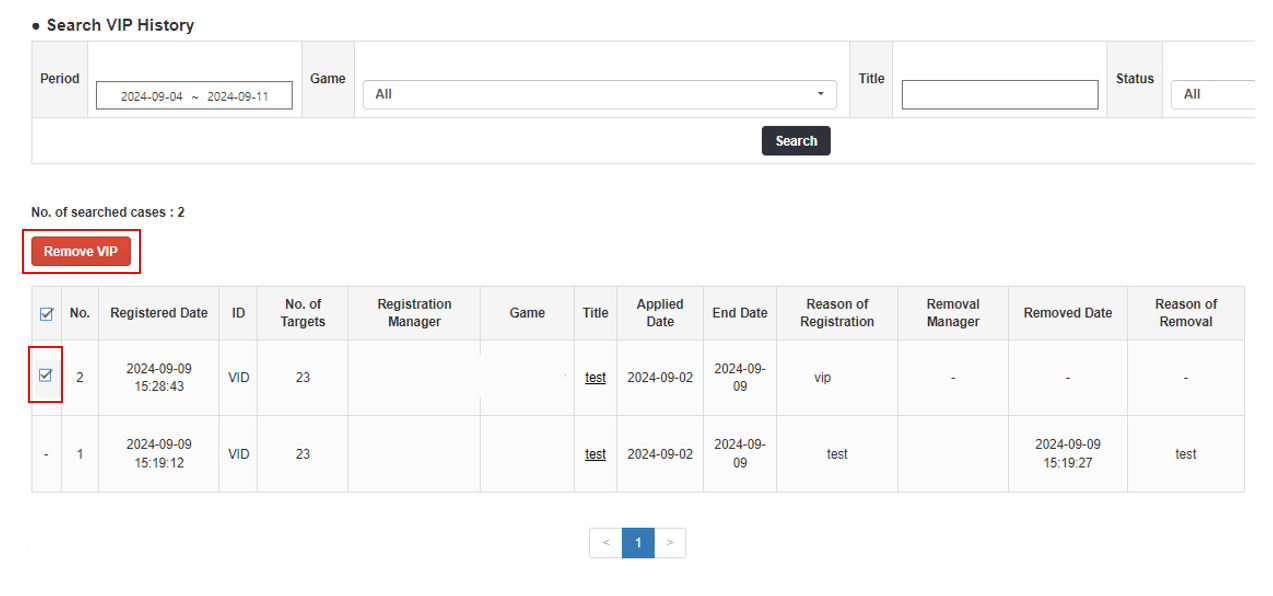Open the test title link in row 2
Viewport: 1273px width, 596px height.
[x=595, y=378]
